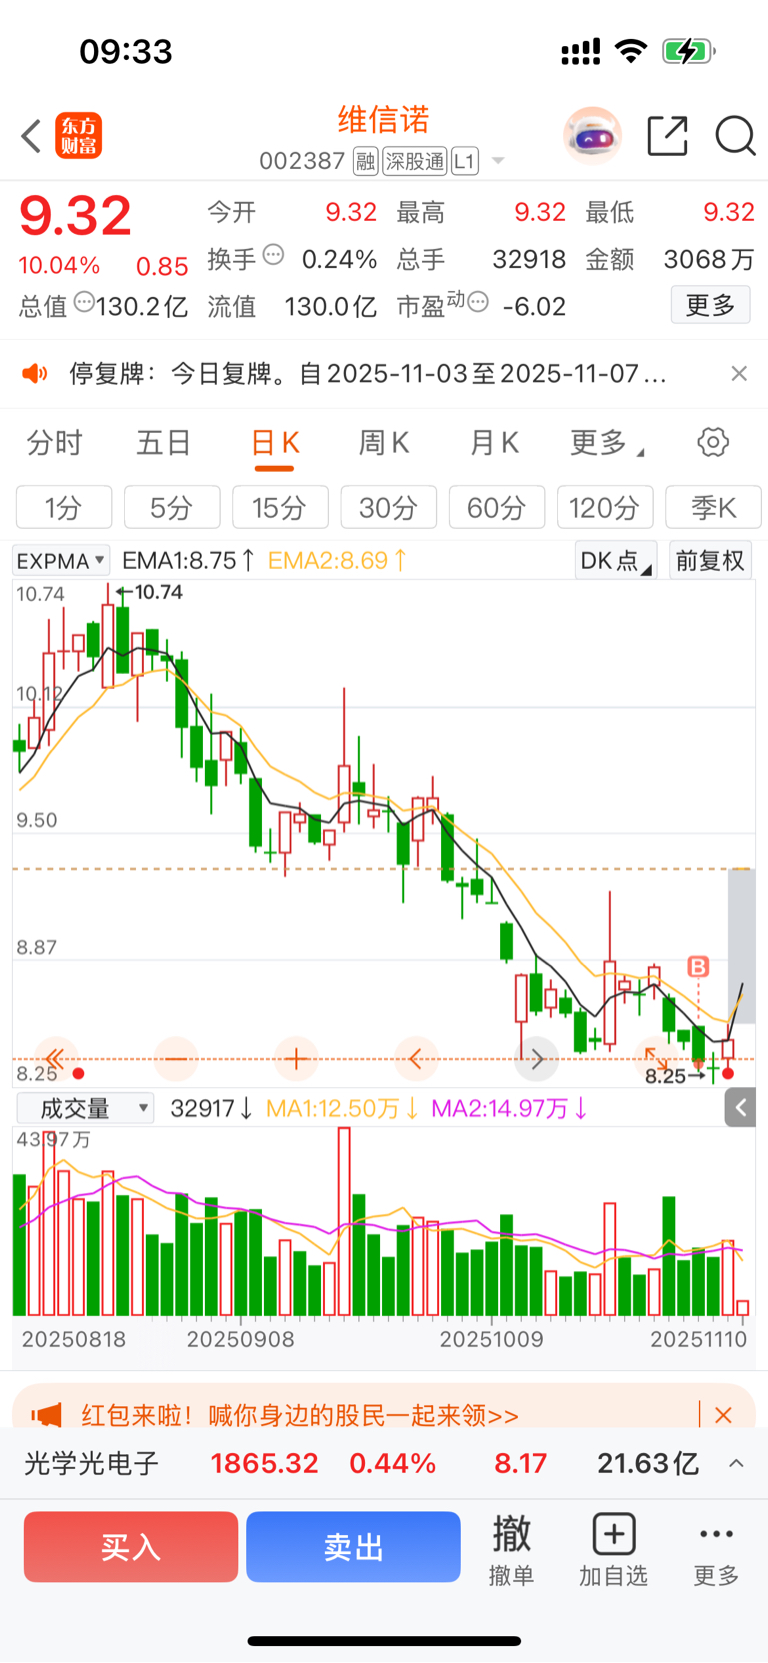Open the search magnifier icon
768x1663 pixels.
(735, 136)
